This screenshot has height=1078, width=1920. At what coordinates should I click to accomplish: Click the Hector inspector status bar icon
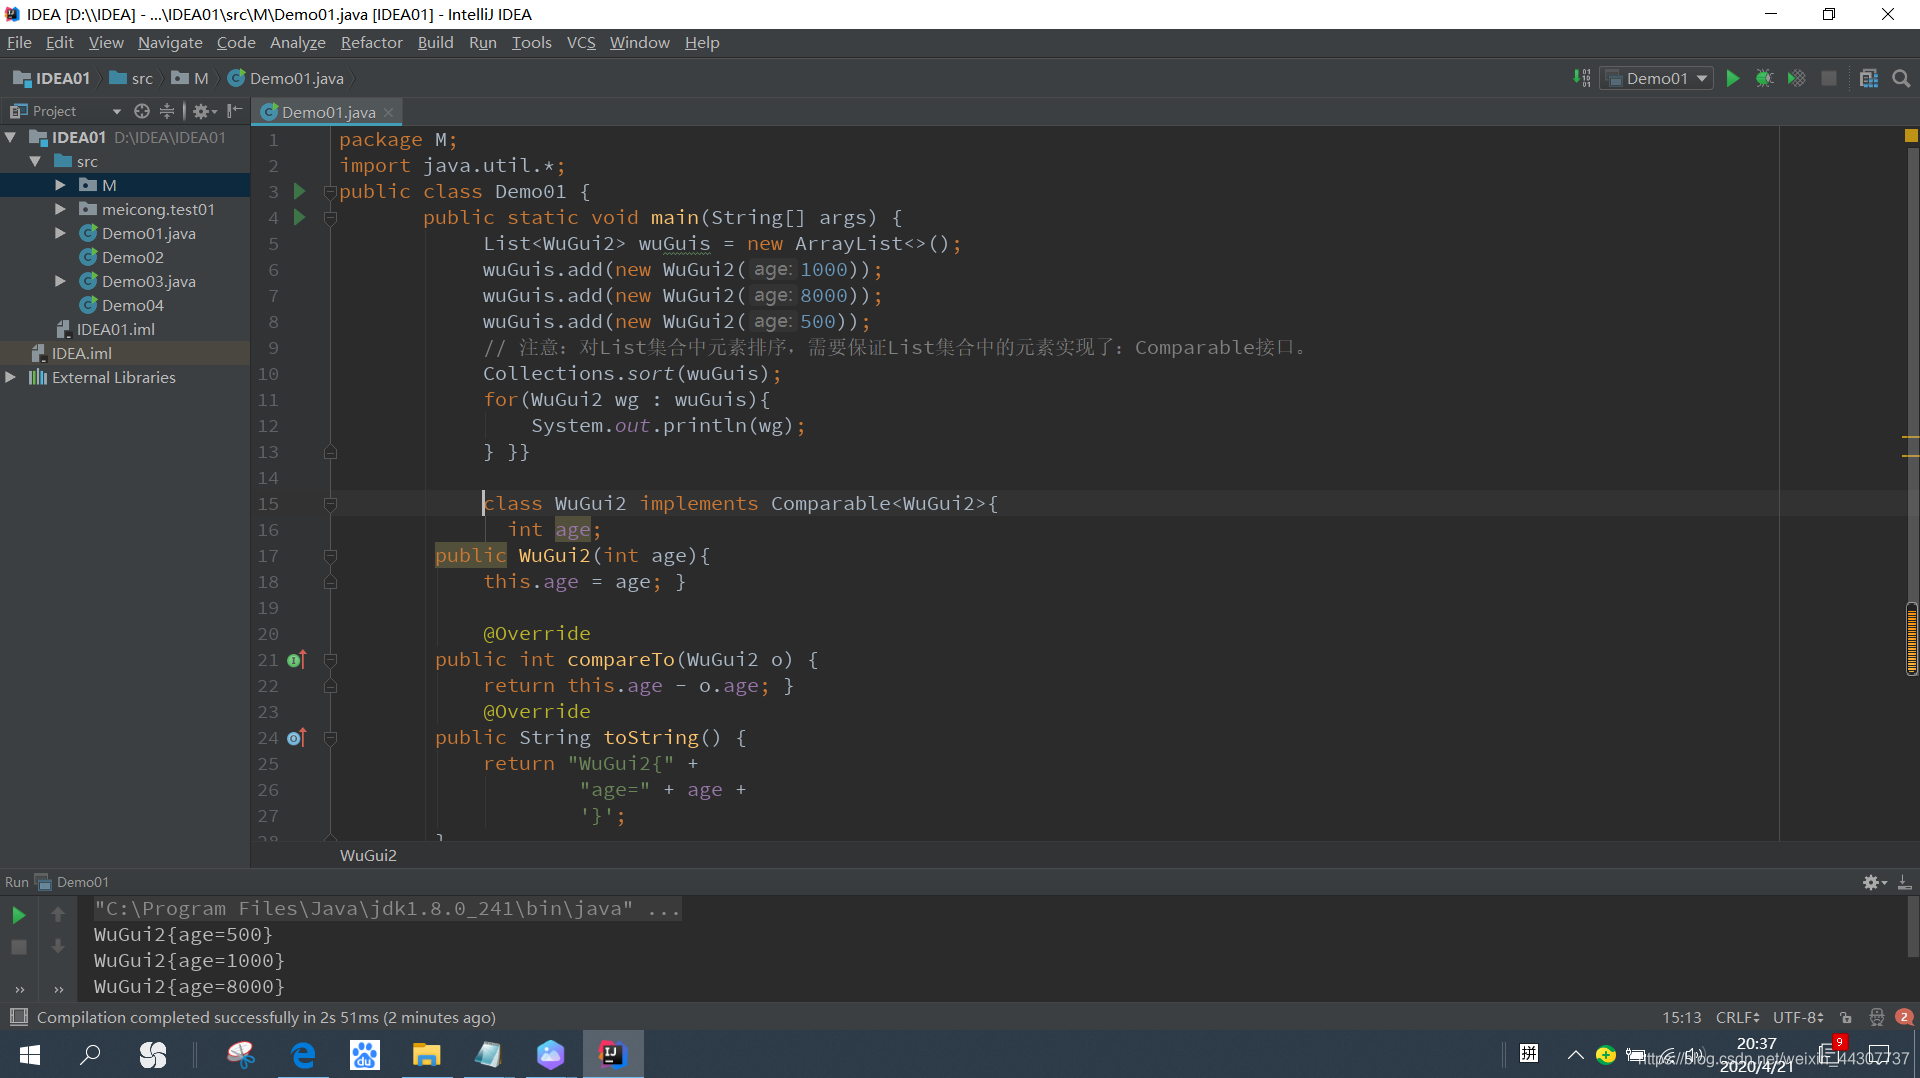click(x=1876, y=1017)
